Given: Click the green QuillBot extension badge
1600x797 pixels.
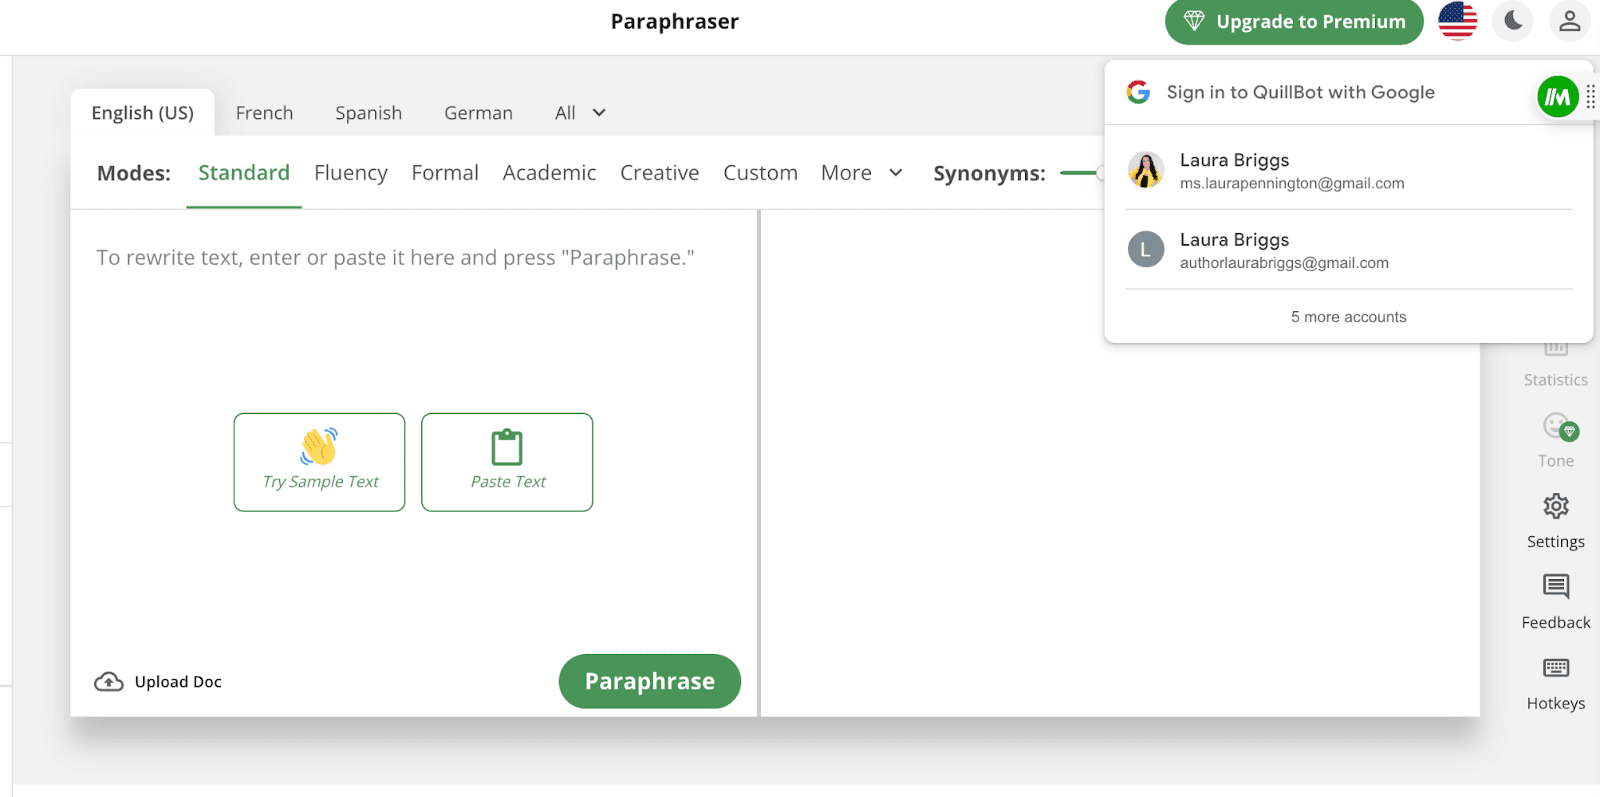Looking at the screenshot, I should [1557, 97].
